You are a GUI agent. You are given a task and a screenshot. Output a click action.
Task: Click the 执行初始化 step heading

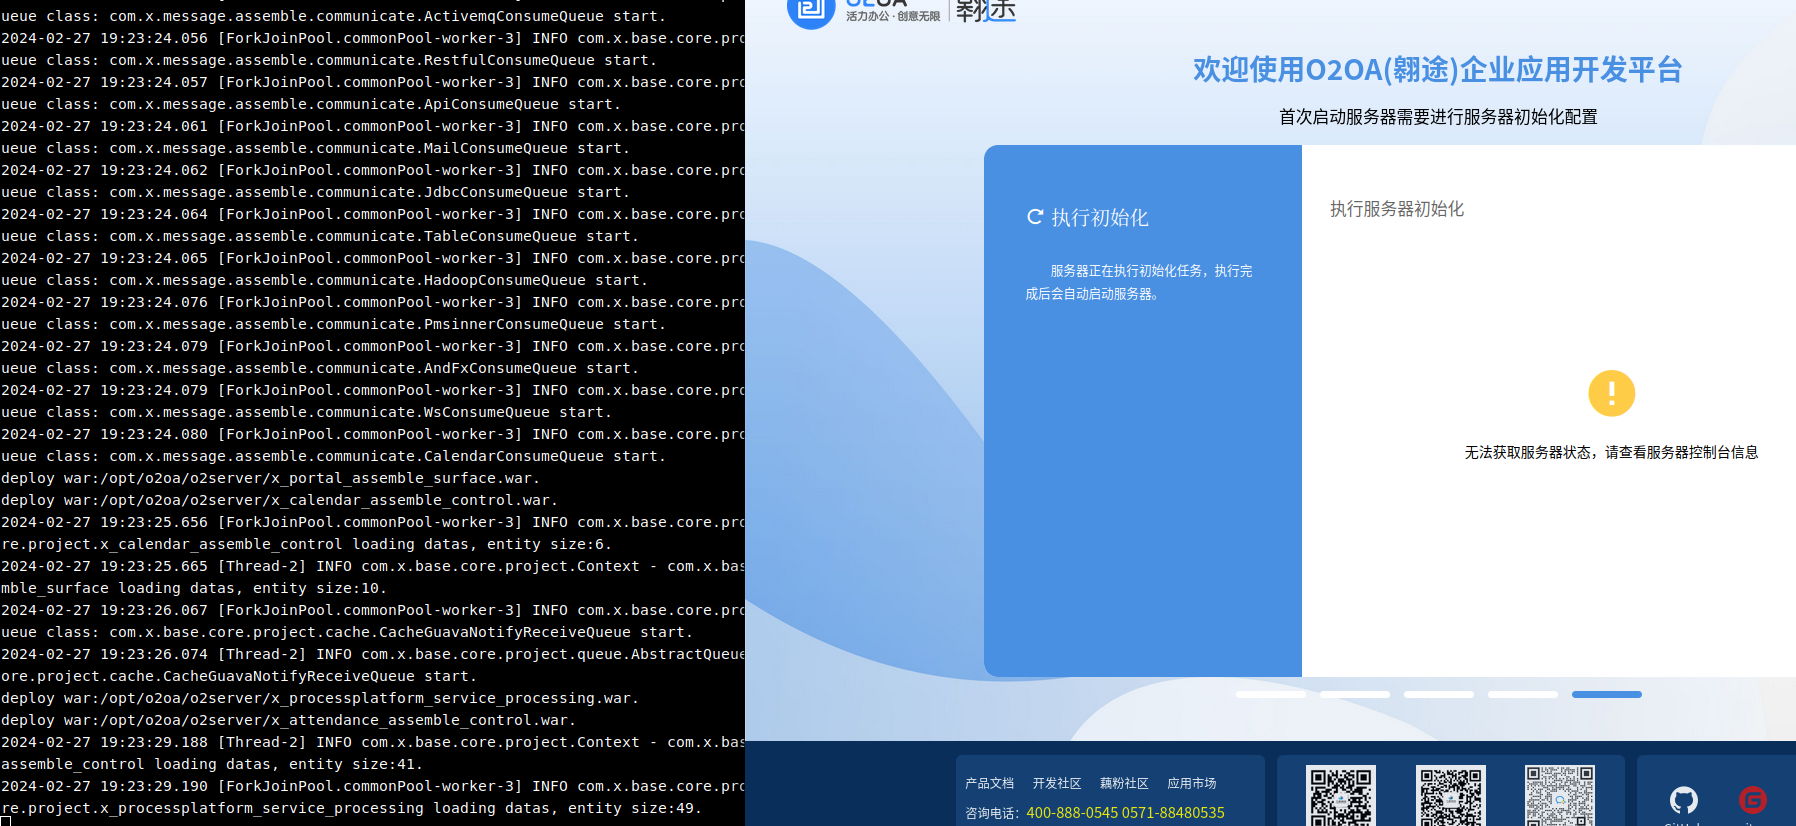pyautogui.click(x=1100, y=218)
